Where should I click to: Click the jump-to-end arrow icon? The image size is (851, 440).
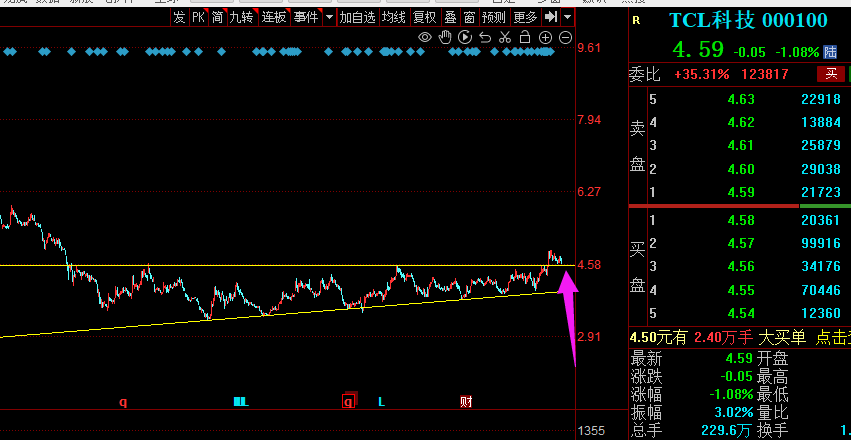coord(551,17)
